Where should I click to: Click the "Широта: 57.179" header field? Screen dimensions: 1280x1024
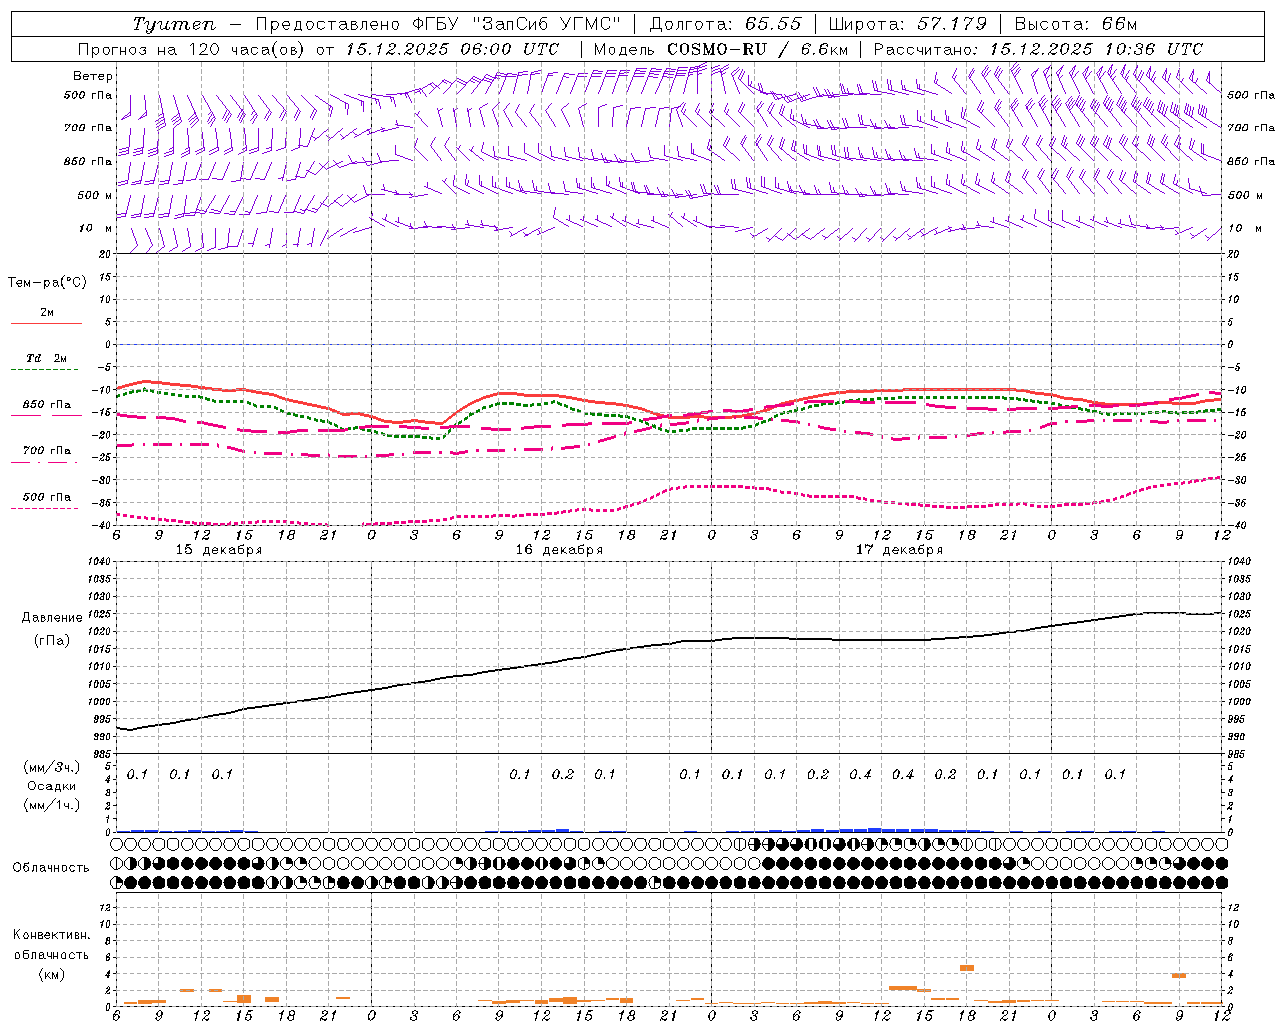908,24
